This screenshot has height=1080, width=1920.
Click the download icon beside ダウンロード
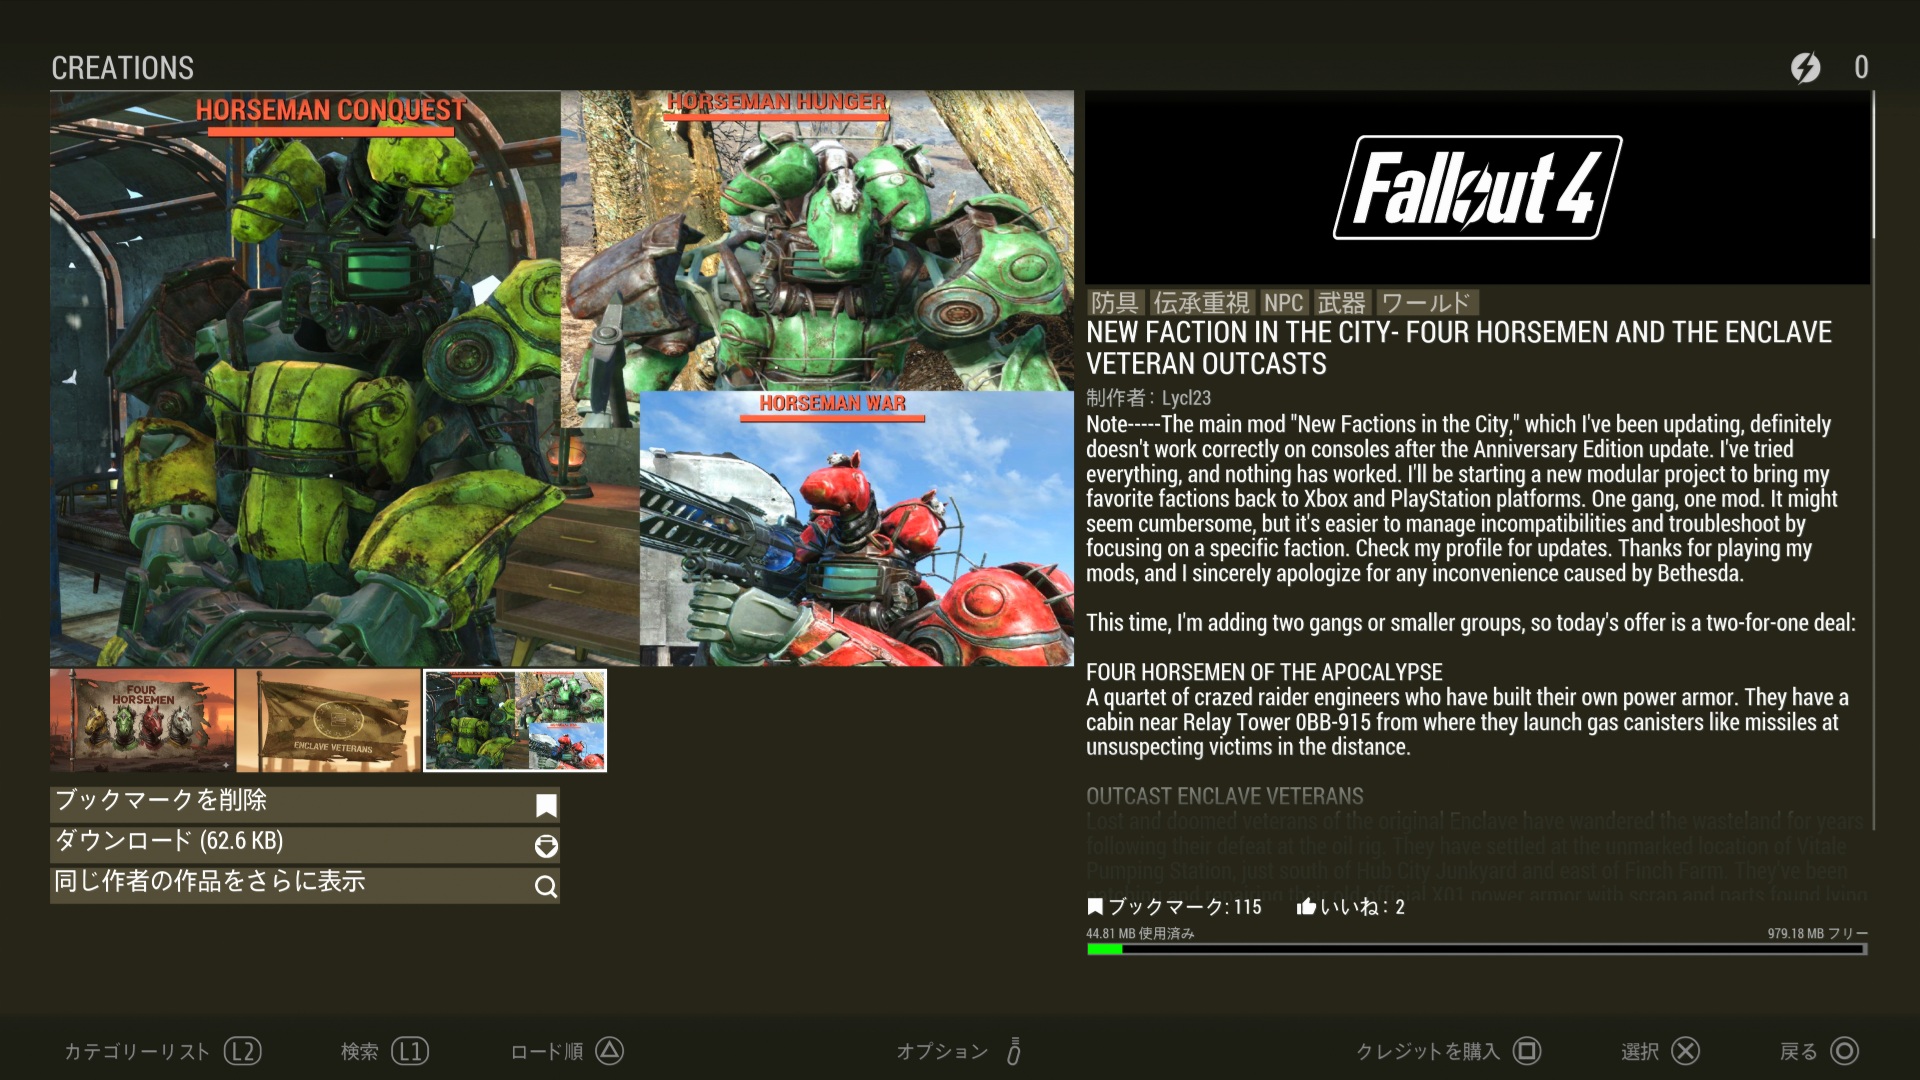[x=546, y=846]
